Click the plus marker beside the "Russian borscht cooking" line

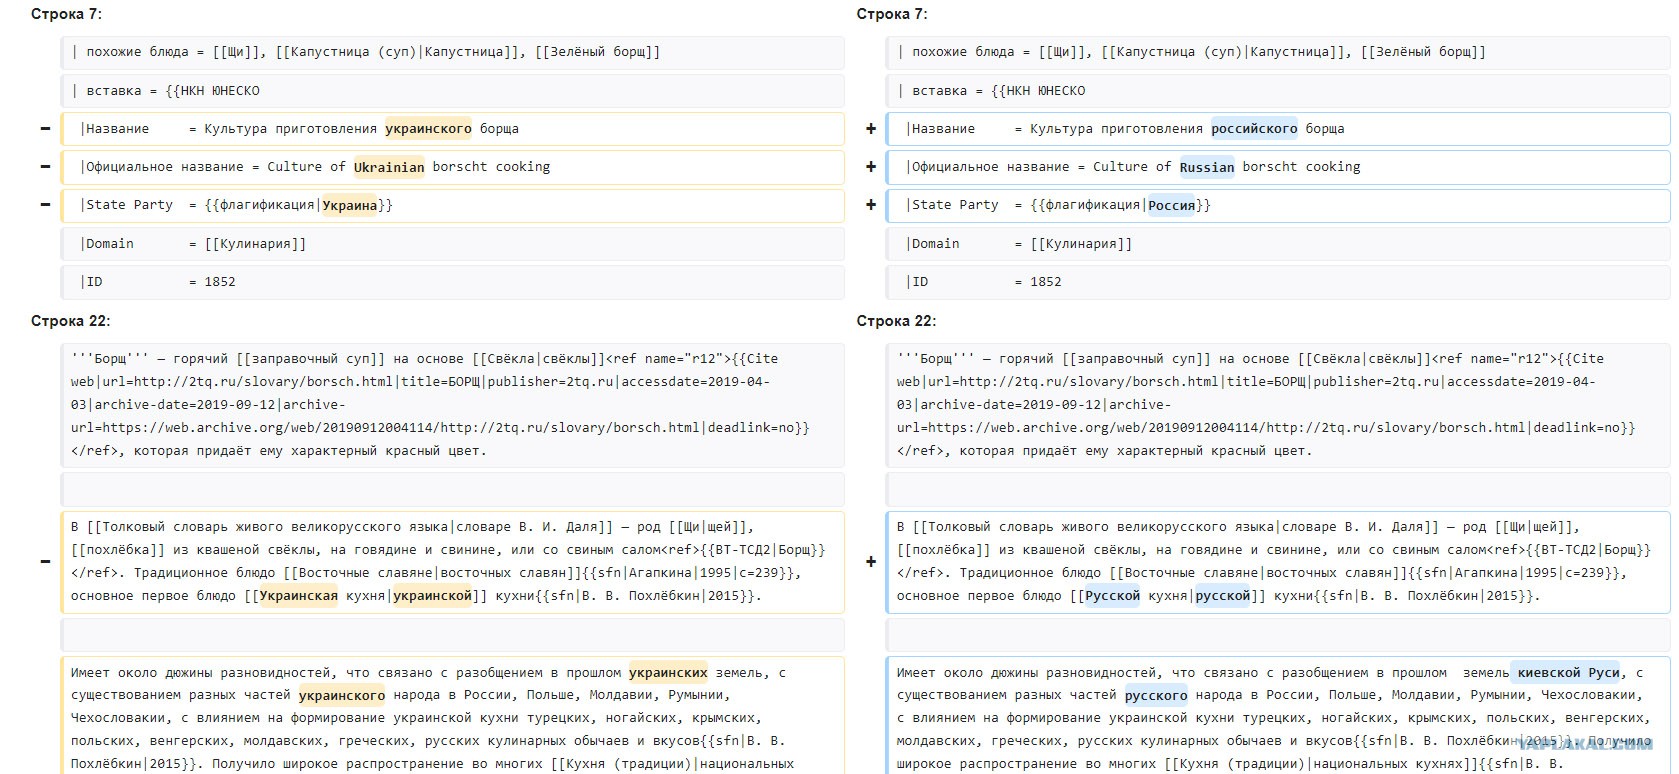[871, 167]
